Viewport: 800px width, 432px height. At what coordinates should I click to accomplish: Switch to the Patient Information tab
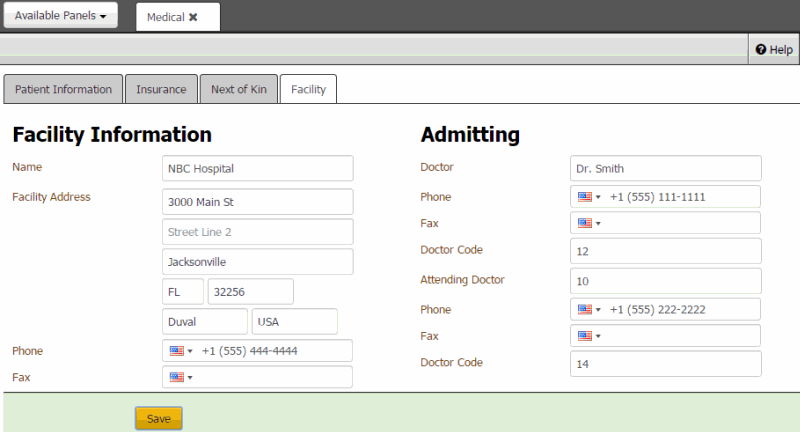point(64,89)
